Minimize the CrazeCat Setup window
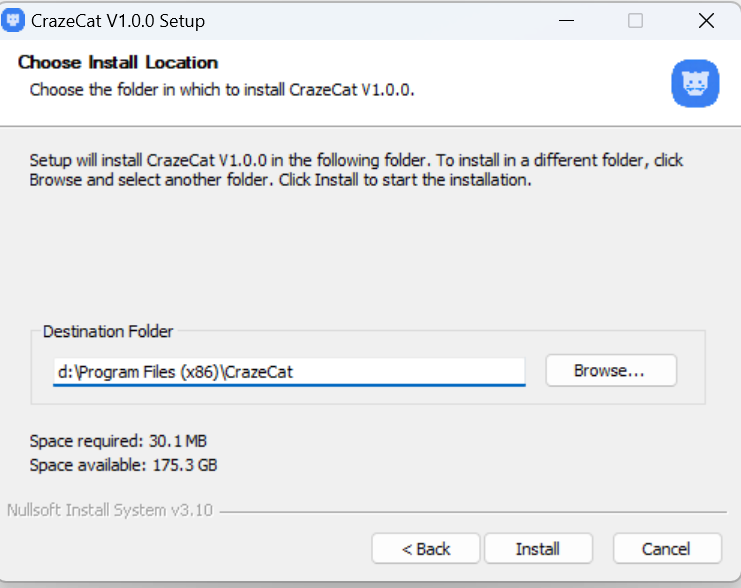The width and height of the screenshot is (741, 588). [566, 21]
